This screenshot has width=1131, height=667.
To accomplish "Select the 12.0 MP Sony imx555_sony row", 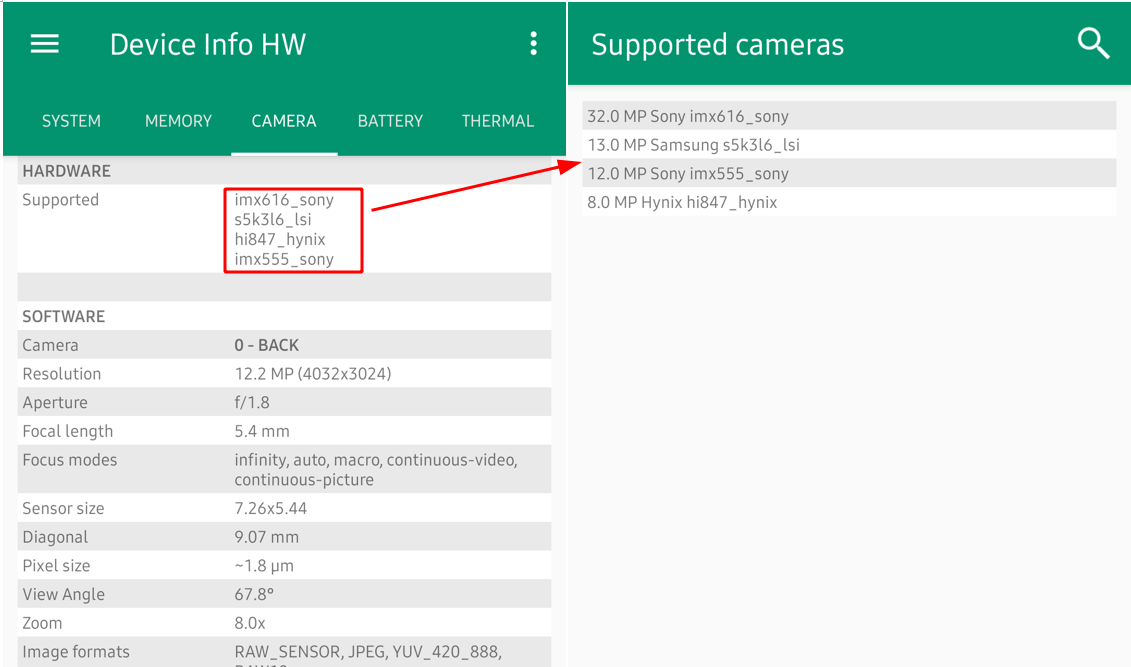I will (x=849, y=173).
